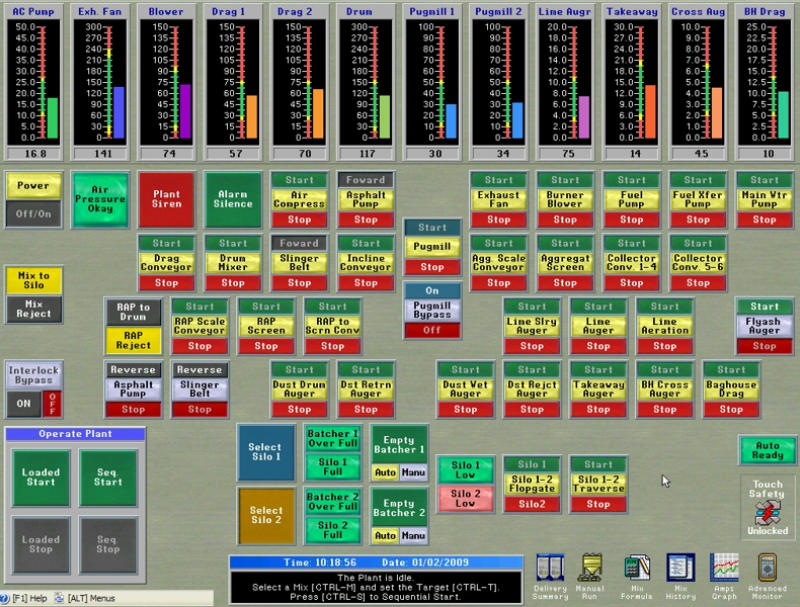Click the F1 Help icon
This screenshot has height=607, width=800.
(26, 598)
